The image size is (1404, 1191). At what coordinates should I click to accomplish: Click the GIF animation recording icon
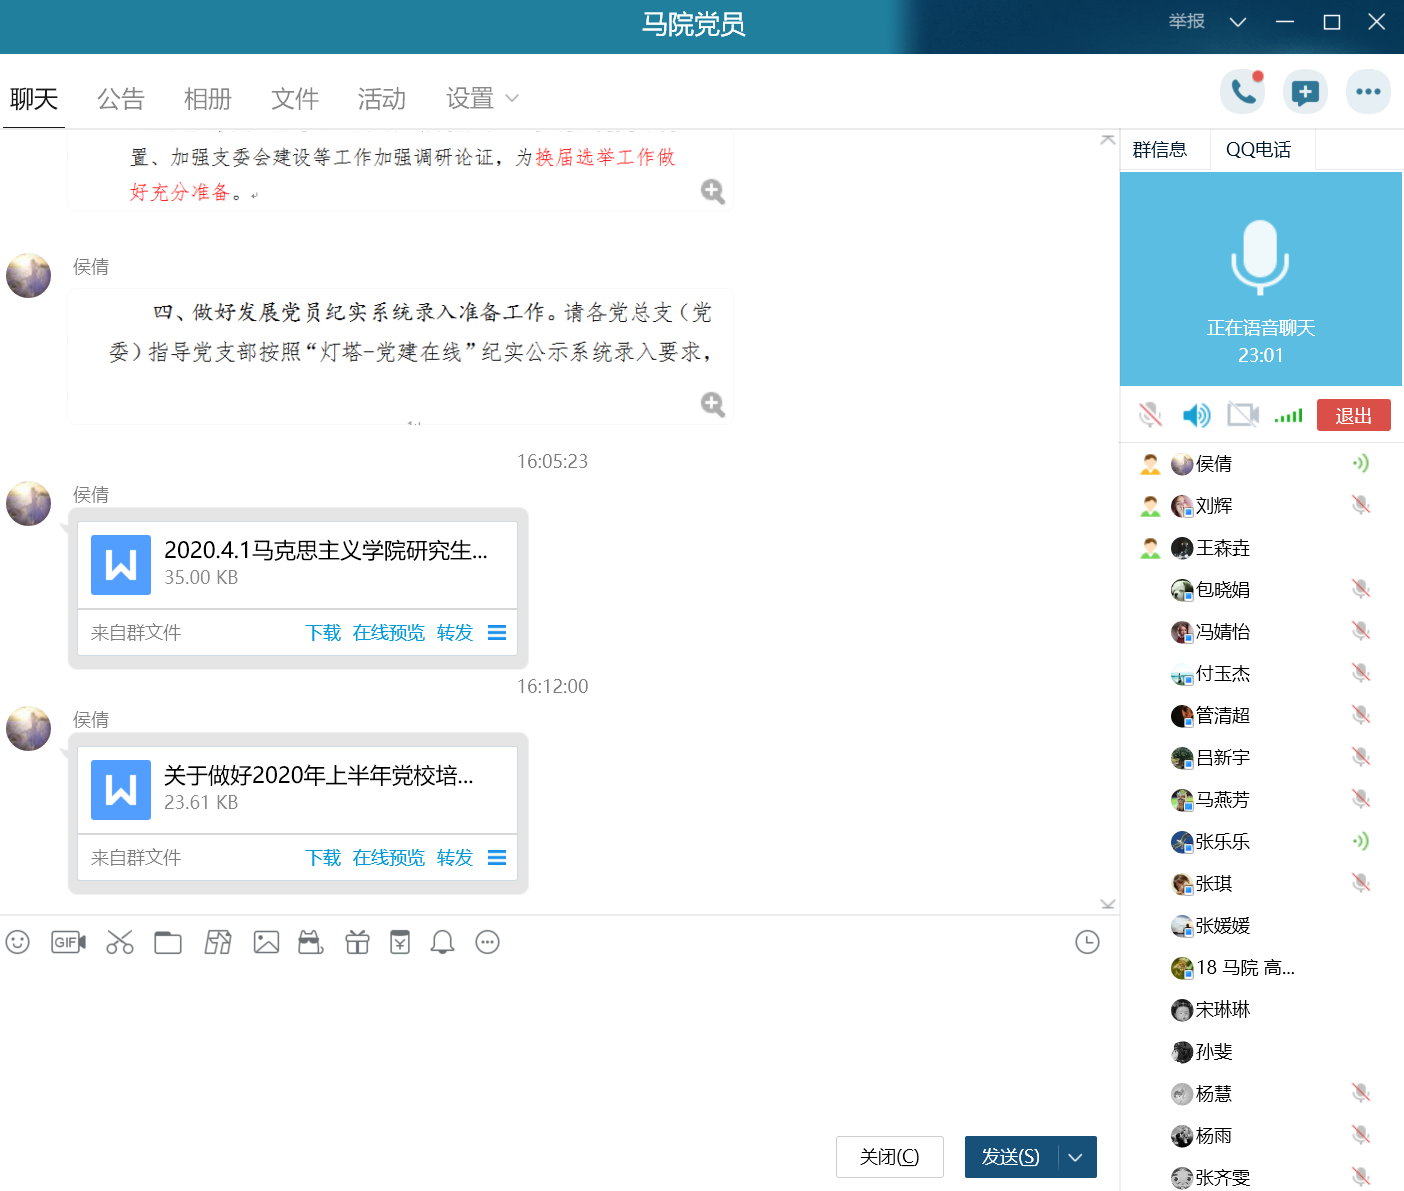(68, 942)
